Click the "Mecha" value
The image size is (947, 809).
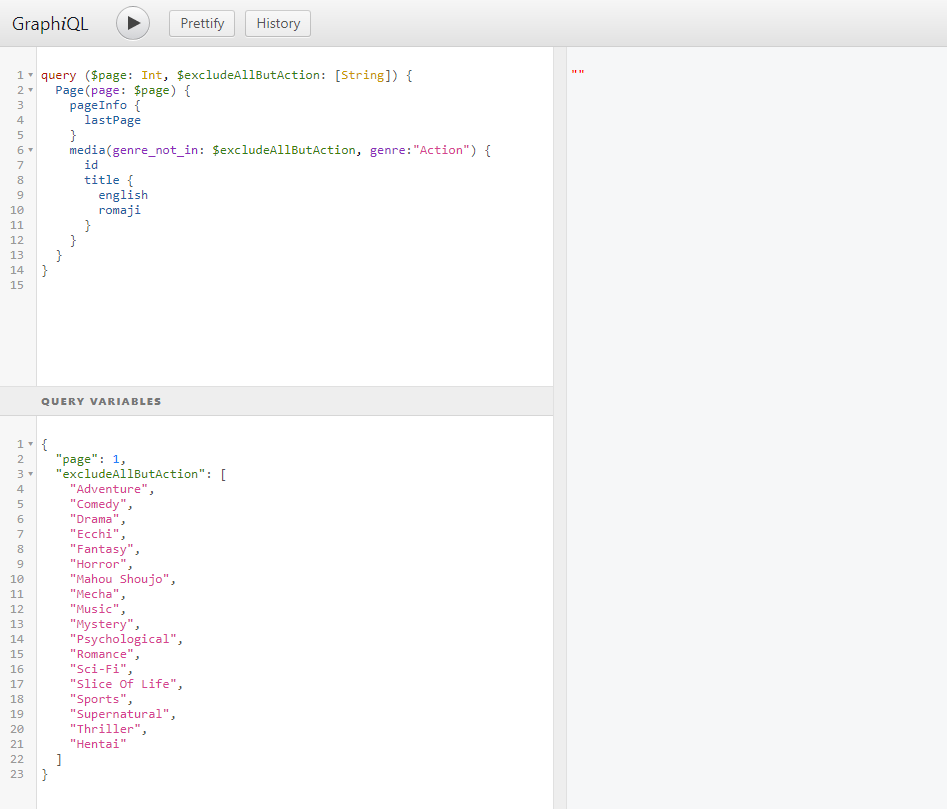coord(95,594)
